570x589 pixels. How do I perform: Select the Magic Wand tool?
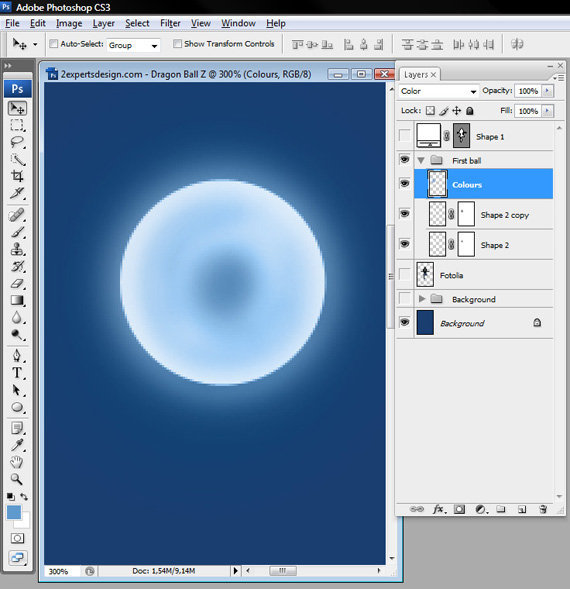[x=17, y=159]
